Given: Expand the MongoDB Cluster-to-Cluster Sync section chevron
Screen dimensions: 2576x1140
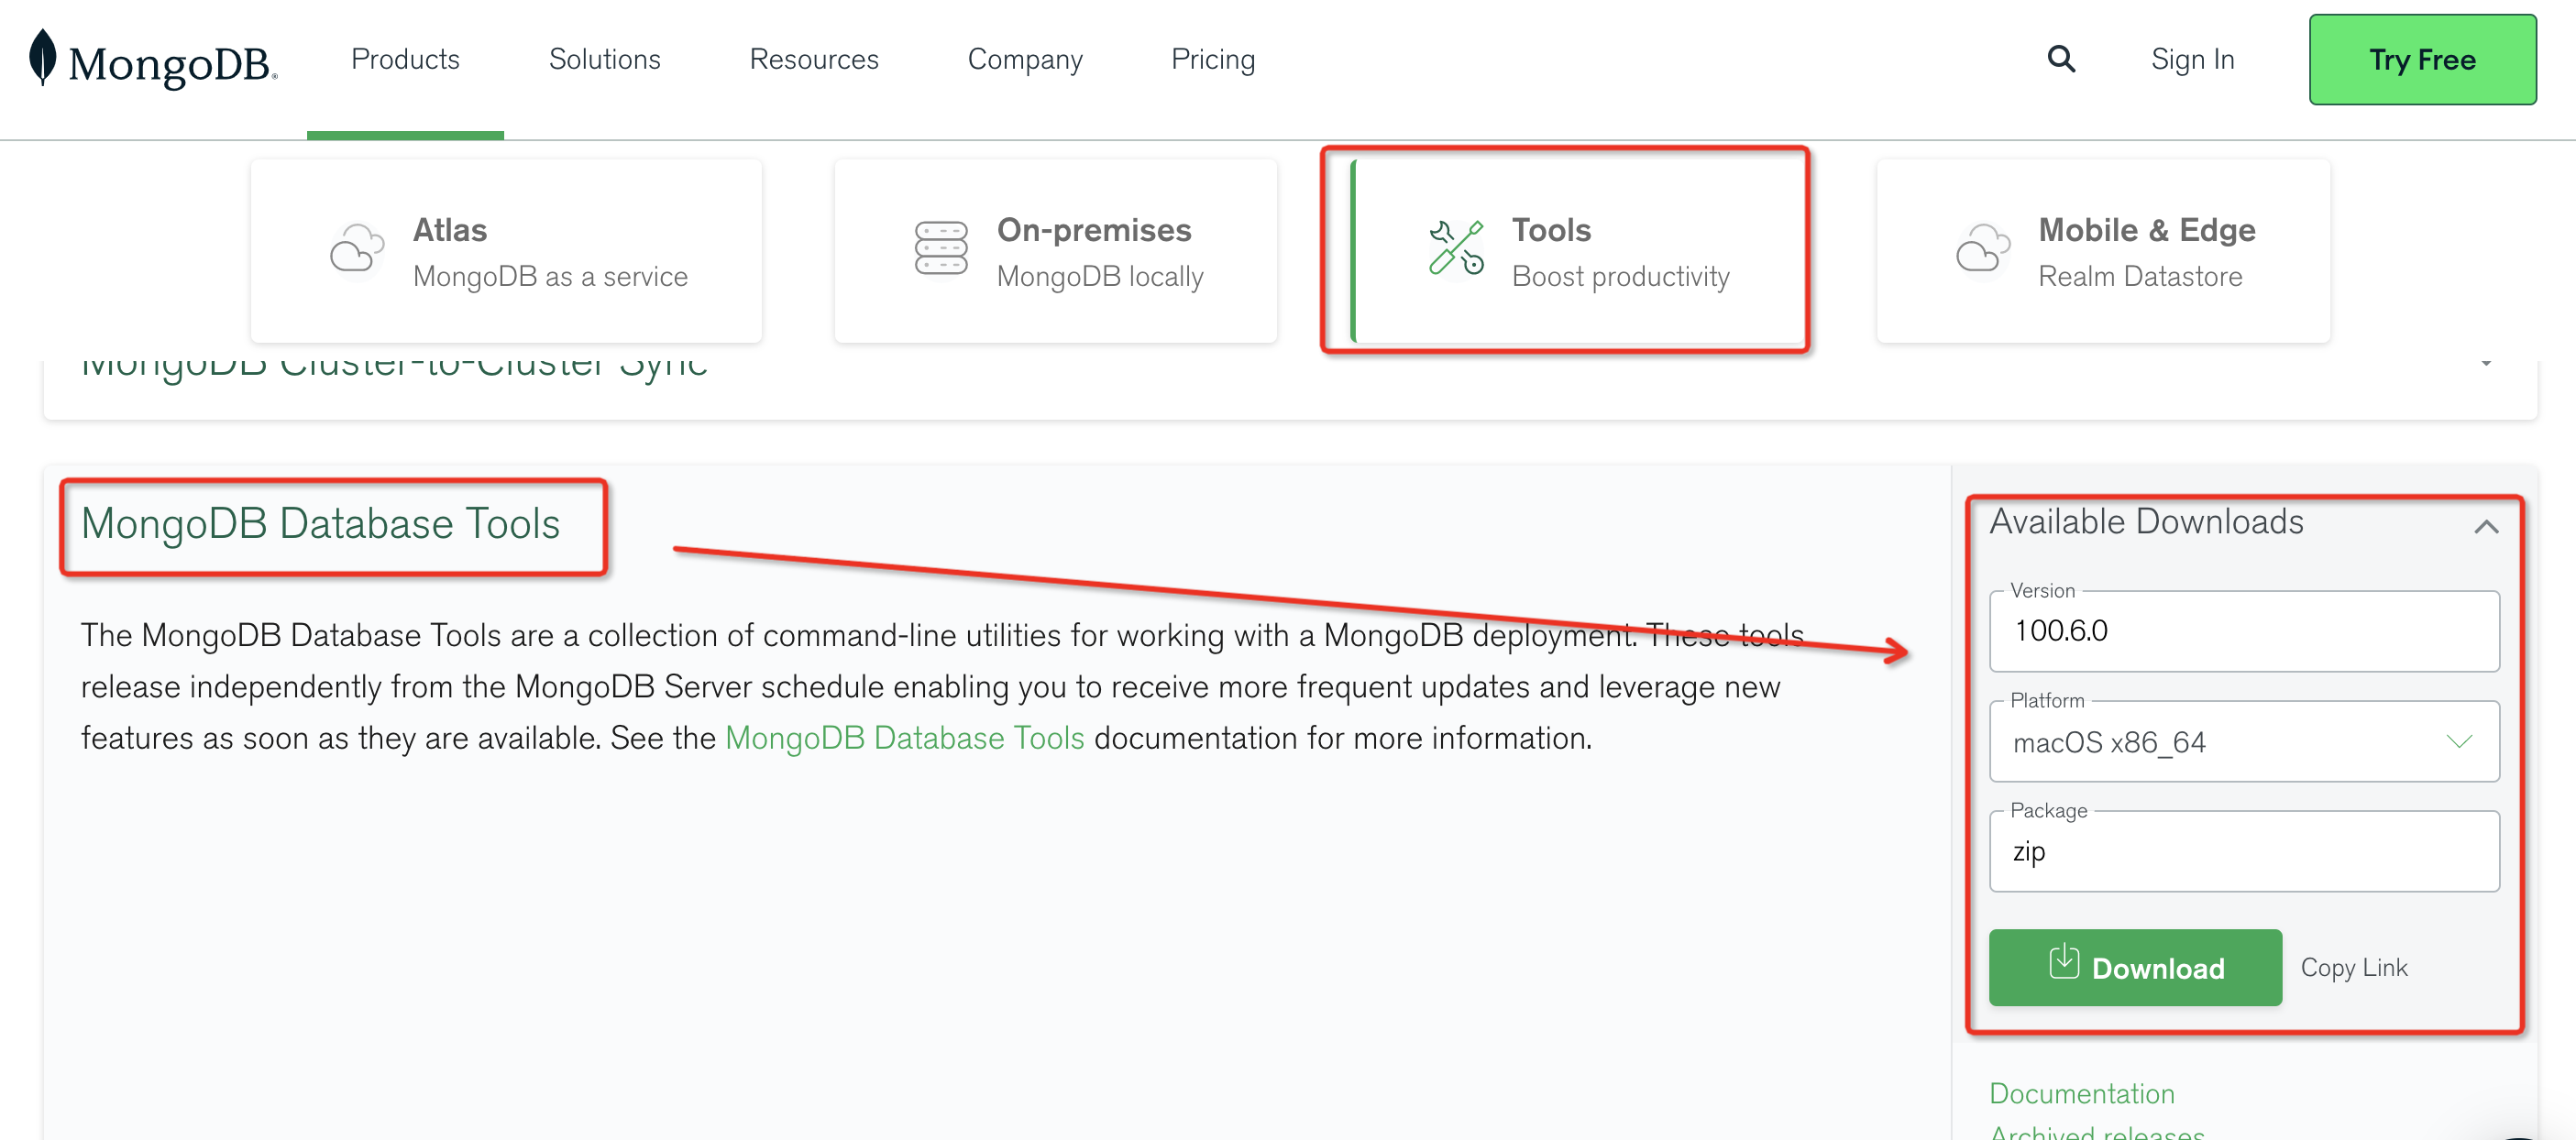Looking at the screenshot, I should [x=2486, y=364].
